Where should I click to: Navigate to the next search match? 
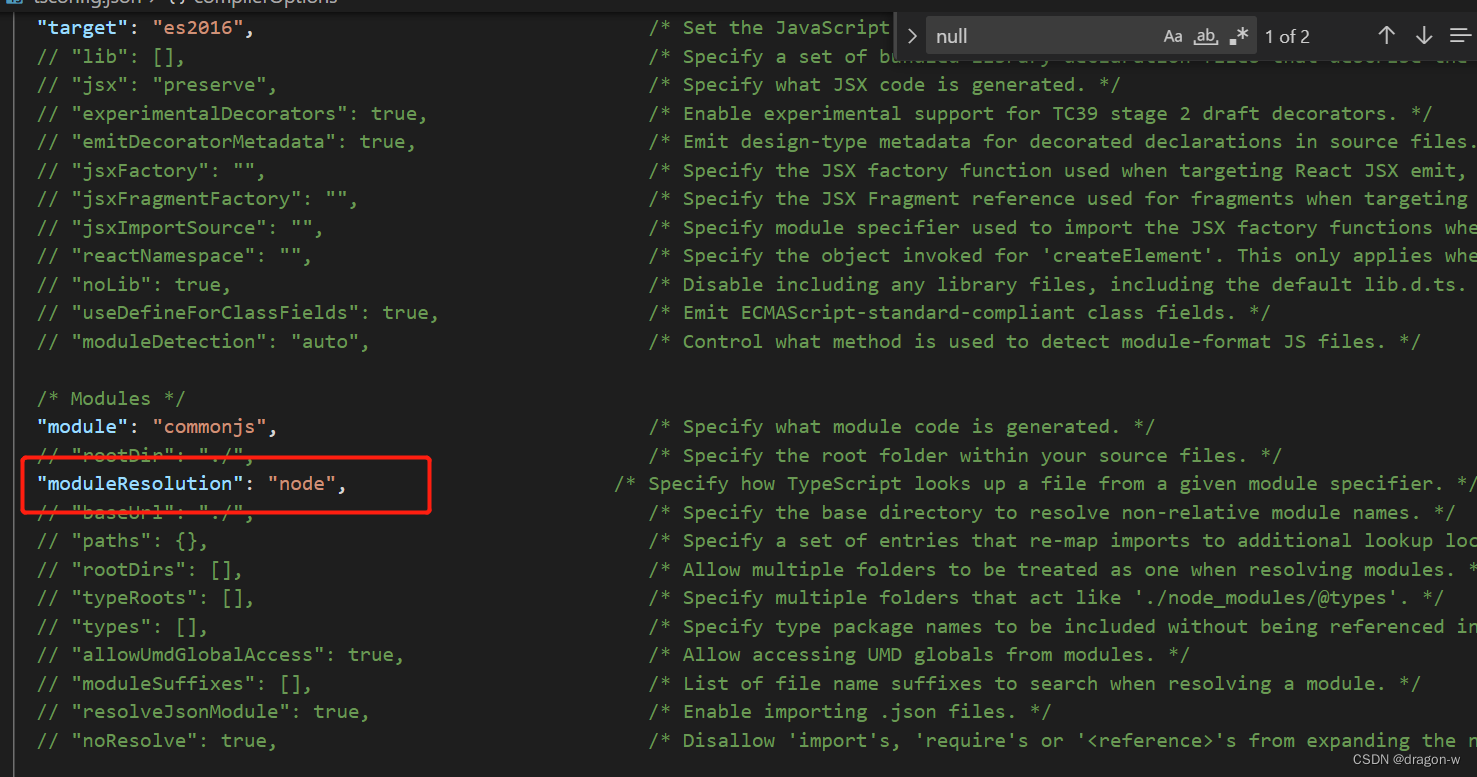click(1424, 35)
